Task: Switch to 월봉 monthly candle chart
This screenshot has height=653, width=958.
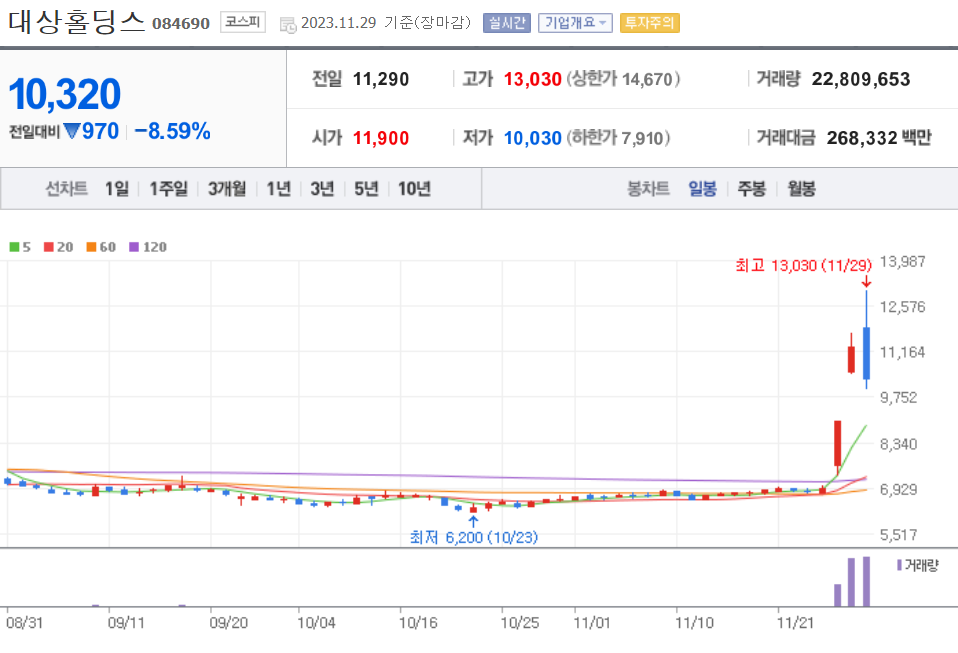Action: click(802, 189)
